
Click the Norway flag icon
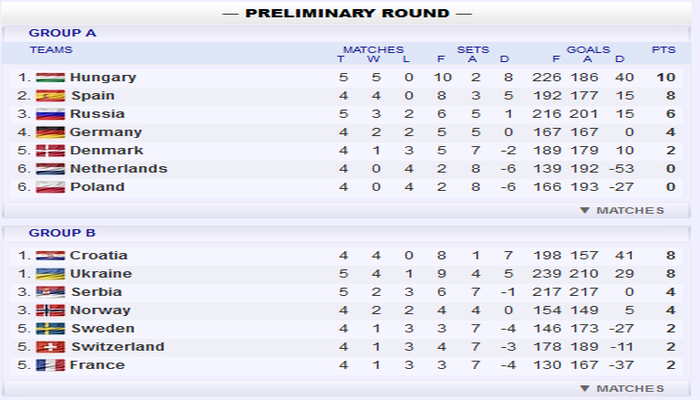pyautogui.click(x=50, y=310)
